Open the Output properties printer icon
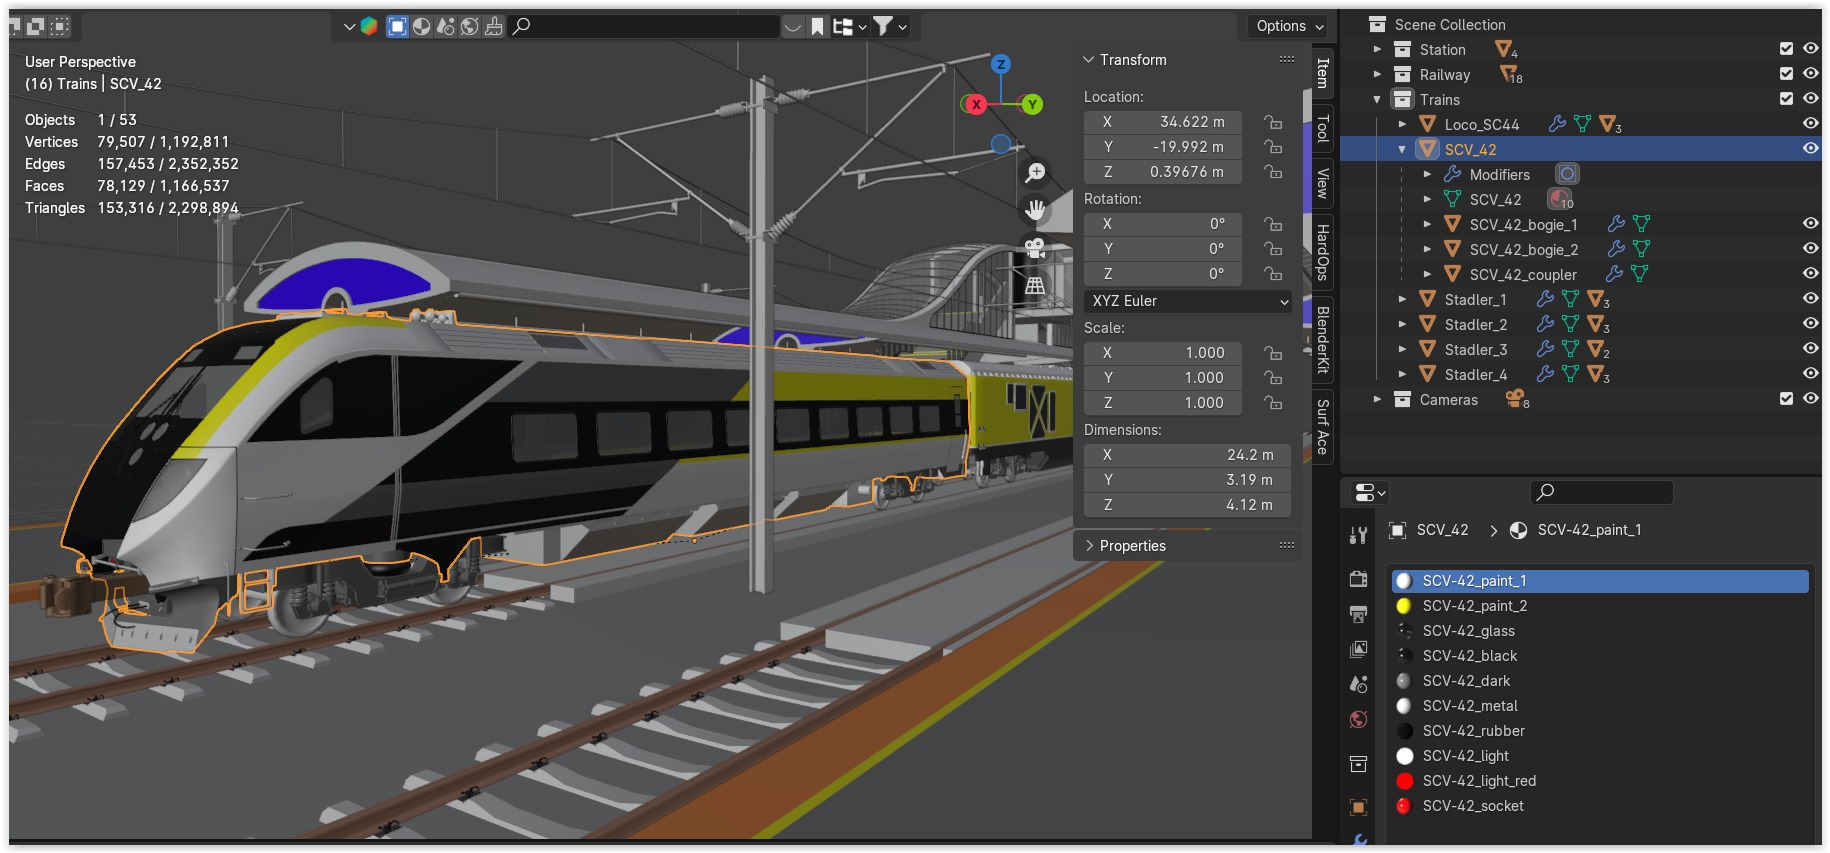1830x853 pixels. (1358, 614)
